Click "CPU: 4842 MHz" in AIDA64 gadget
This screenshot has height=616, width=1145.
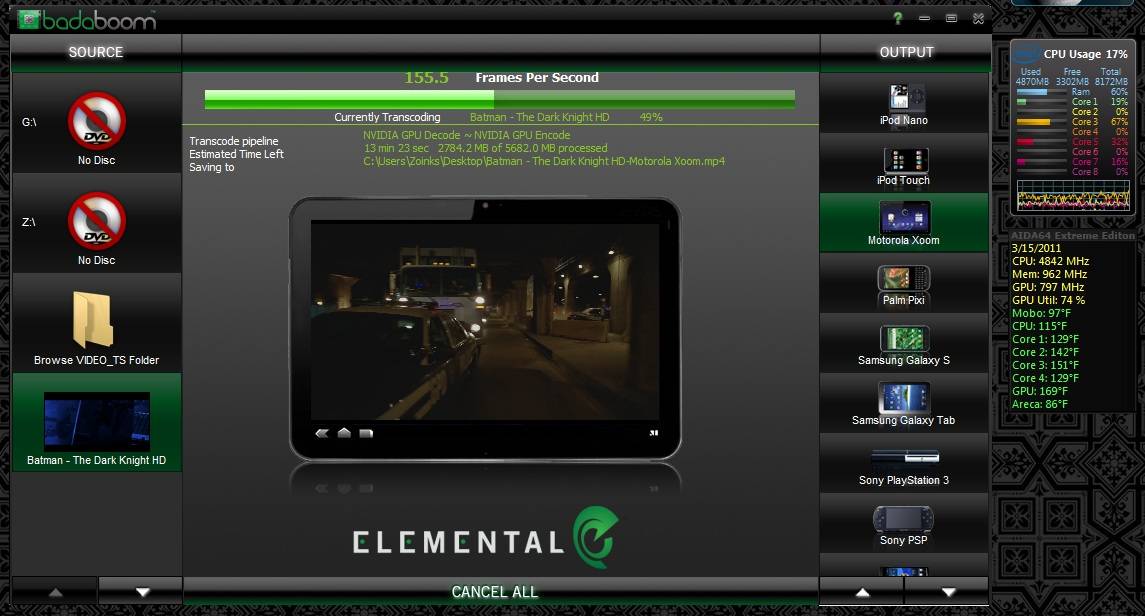point(1050,261)
